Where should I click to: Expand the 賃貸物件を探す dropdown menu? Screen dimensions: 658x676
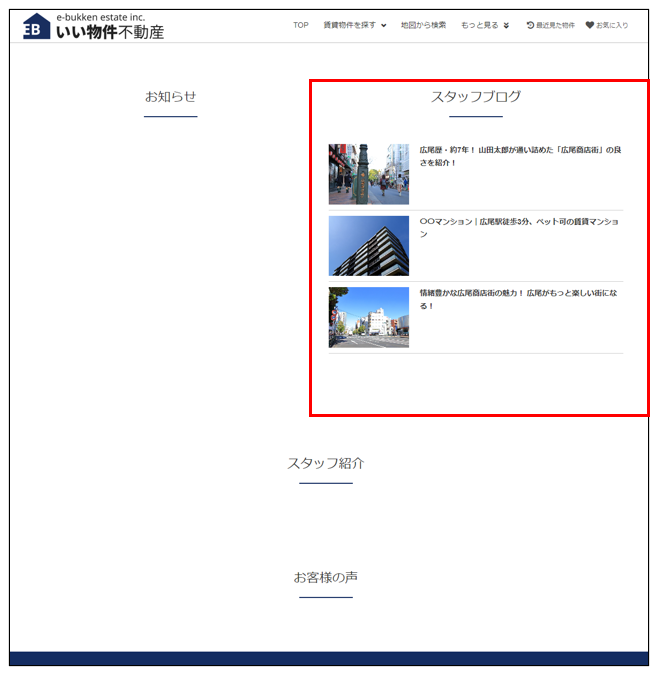pos(355,25)
